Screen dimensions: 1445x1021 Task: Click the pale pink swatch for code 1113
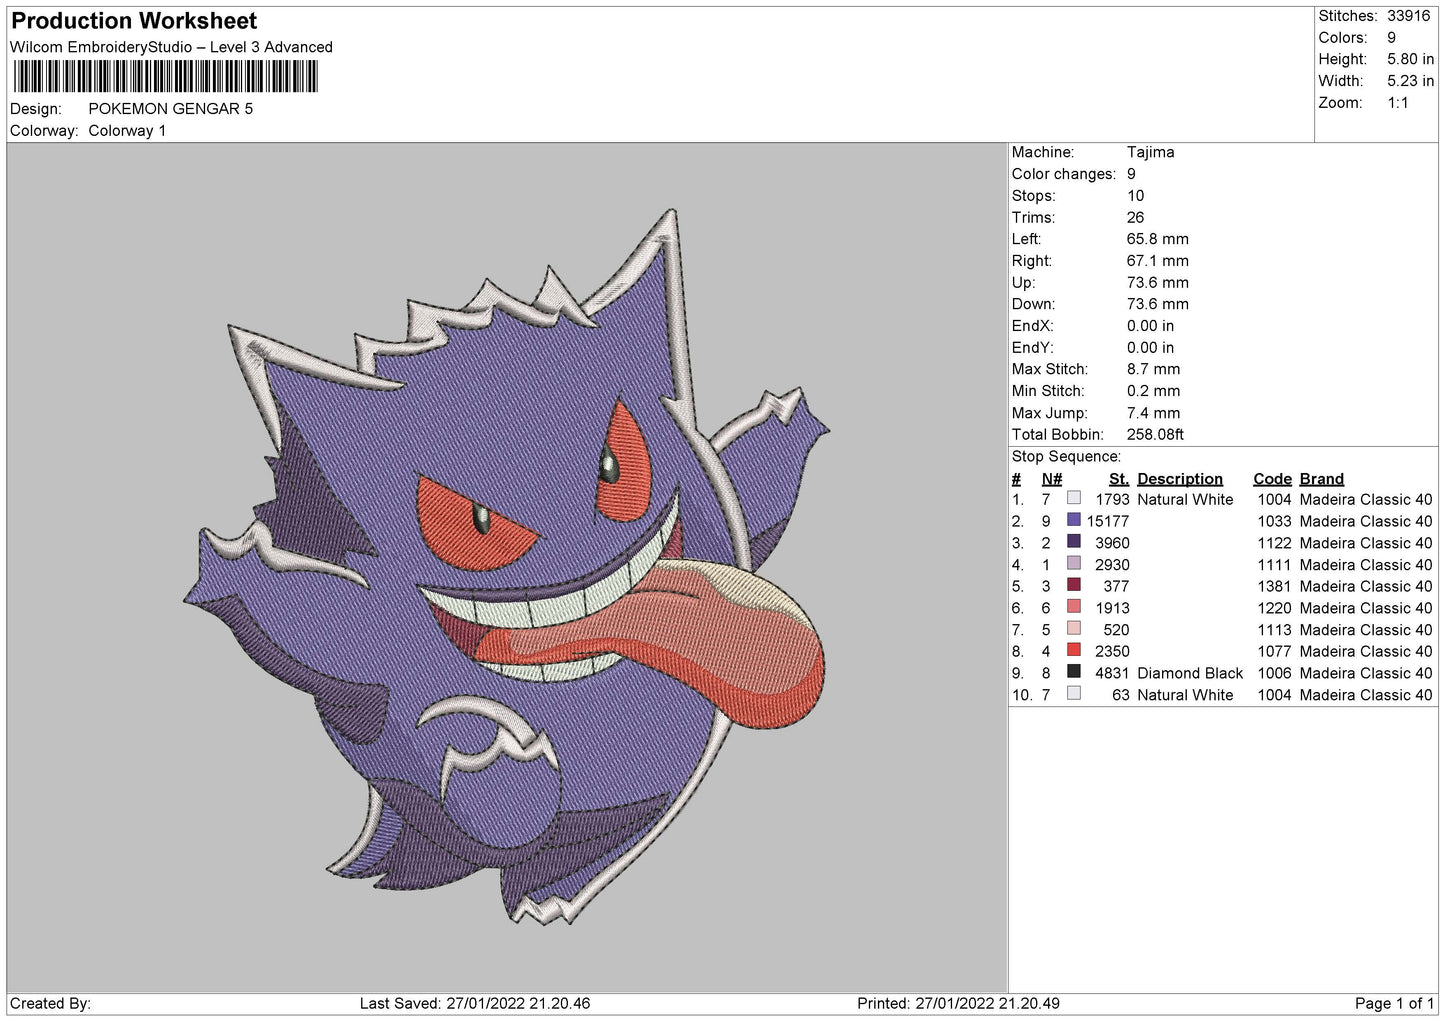coord(1074,629)
